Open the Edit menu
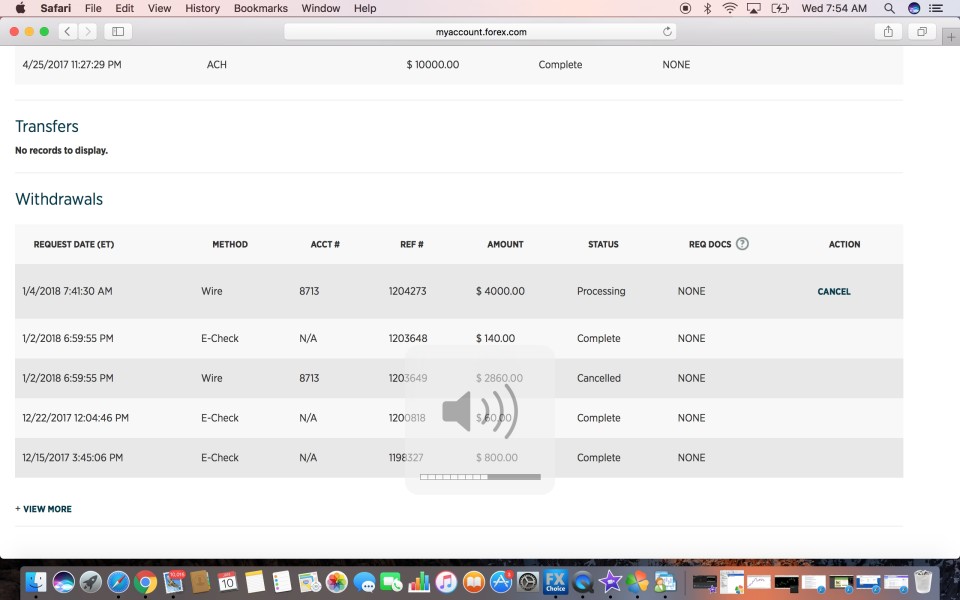 124,8
